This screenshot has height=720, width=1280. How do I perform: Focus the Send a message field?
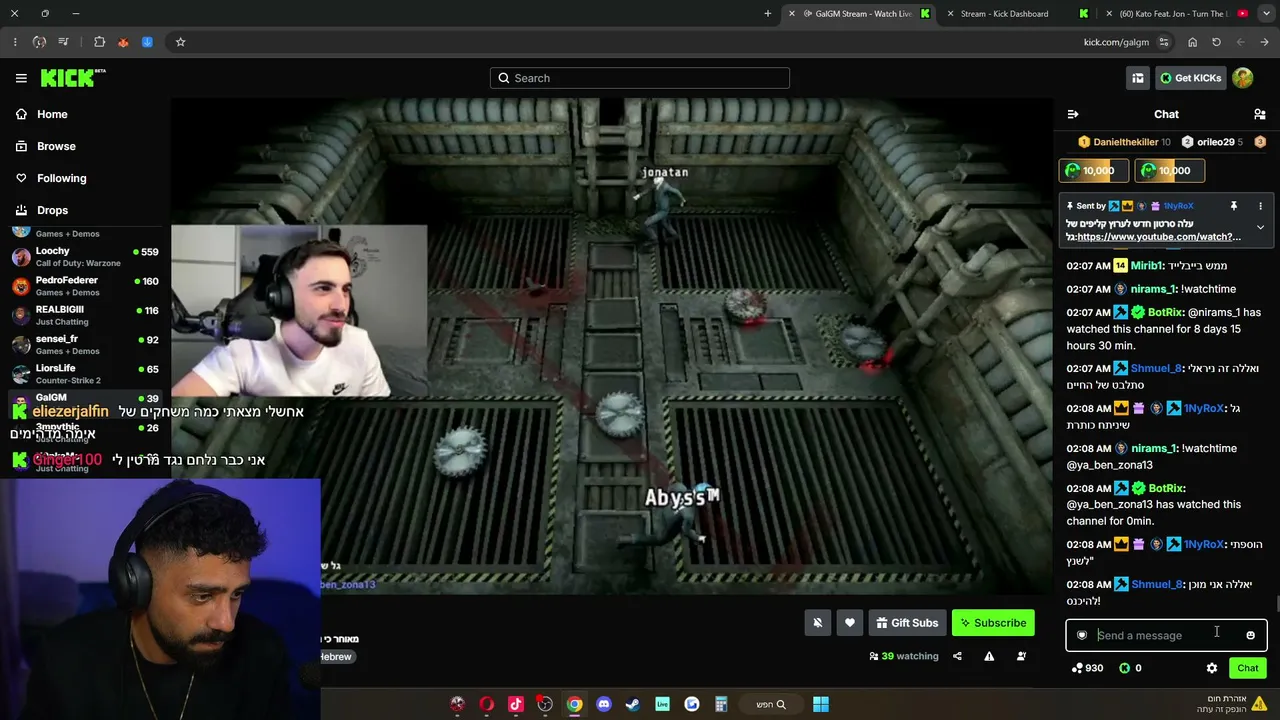click(1166, 635)
